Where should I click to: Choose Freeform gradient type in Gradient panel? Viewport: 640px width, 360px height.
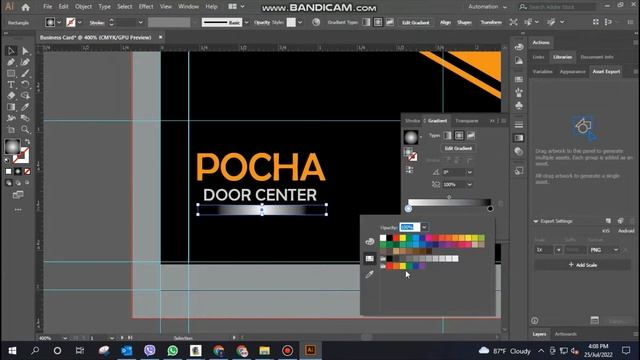pyautogui.click(x=471, y=136)
